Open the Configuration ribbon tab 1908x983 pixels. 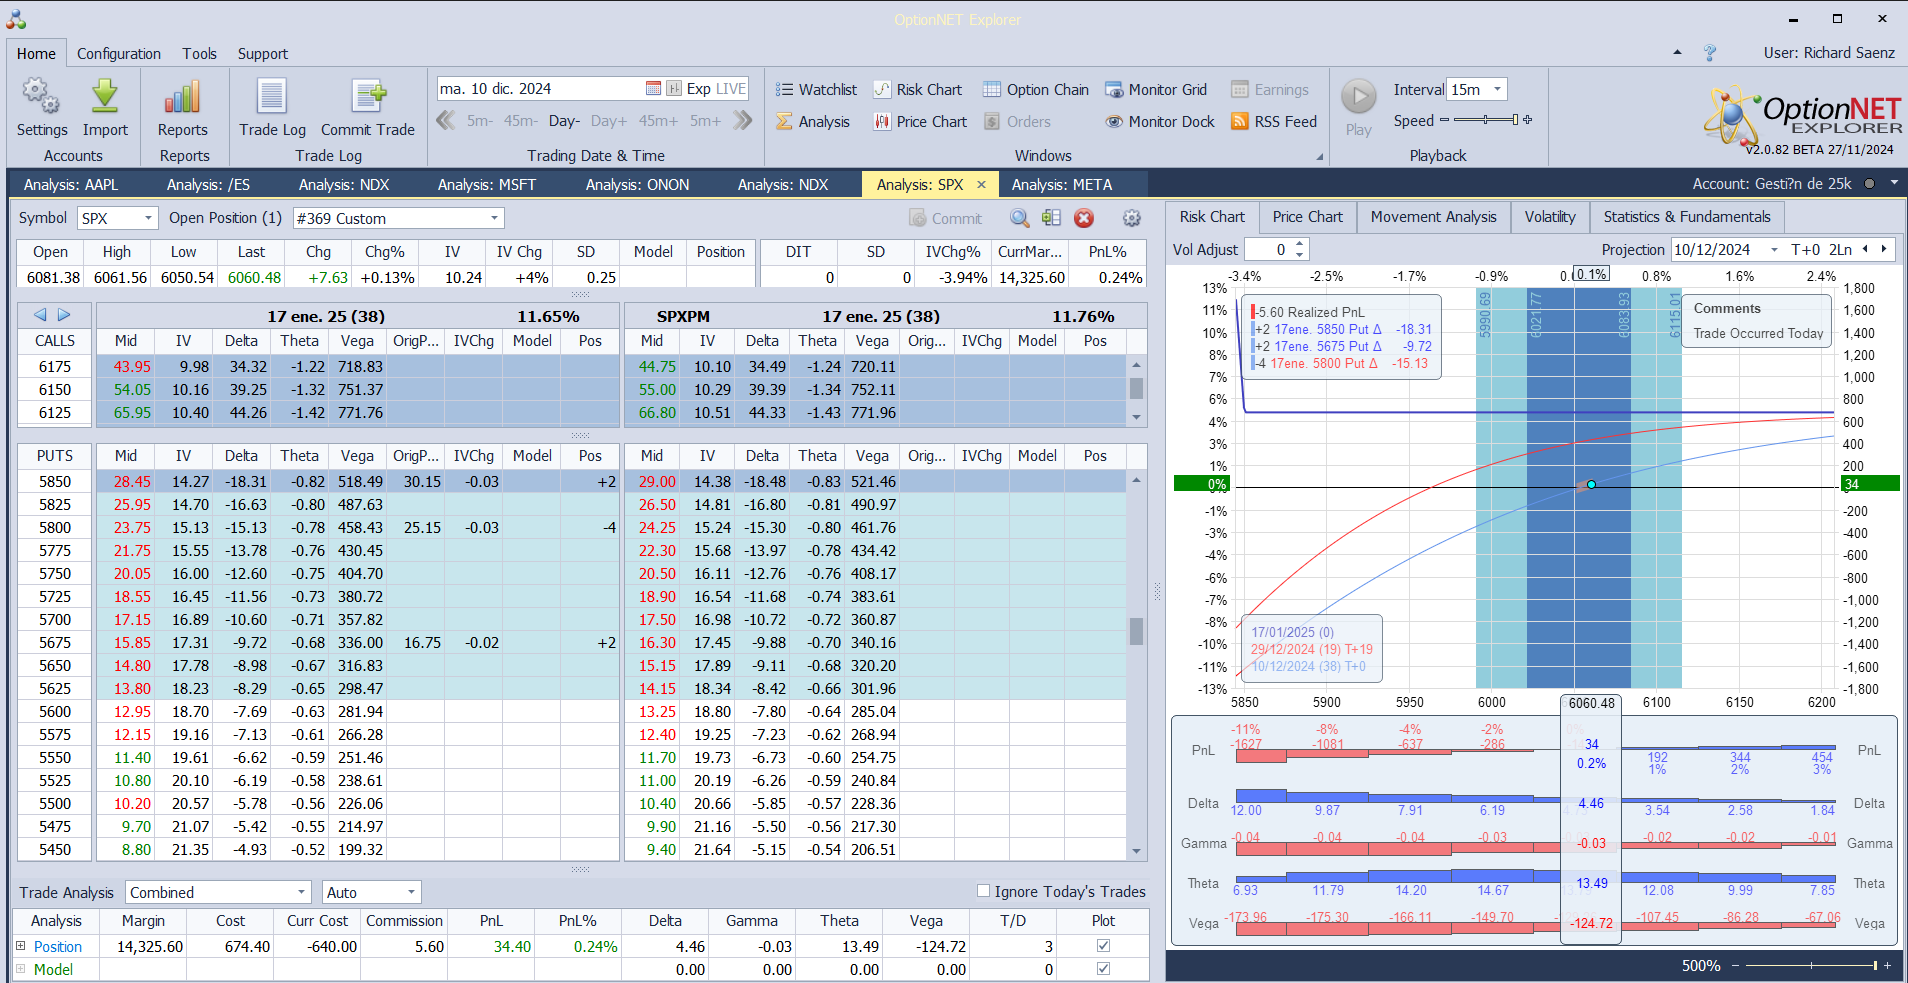[119, 54]
